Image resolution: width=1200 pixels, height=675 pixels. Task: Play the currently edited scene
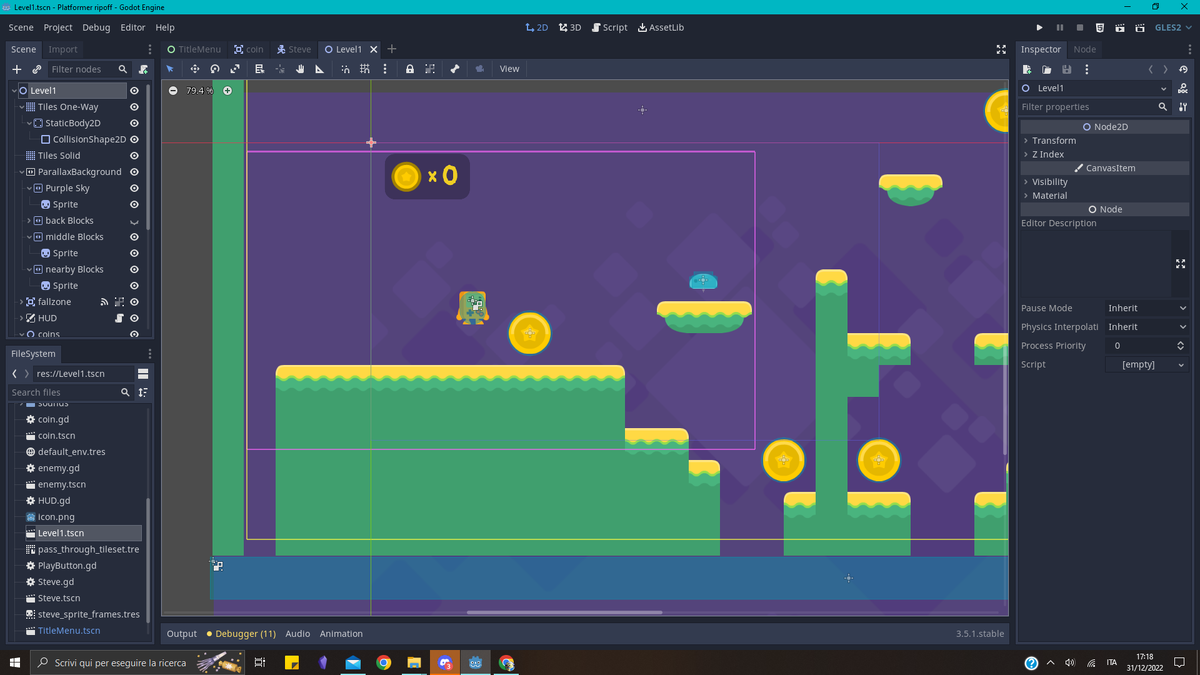(x=1120, y=27)
